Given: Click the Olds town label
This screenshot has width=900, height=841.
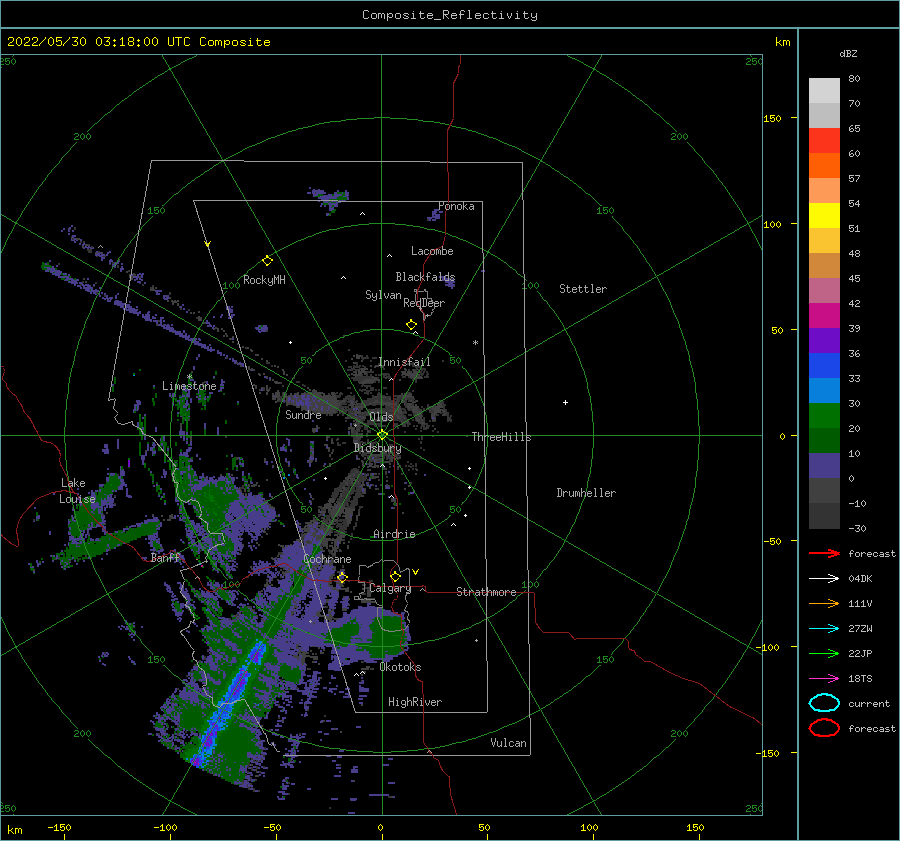Looking at the screenshot, I should [x=381, y=417].
